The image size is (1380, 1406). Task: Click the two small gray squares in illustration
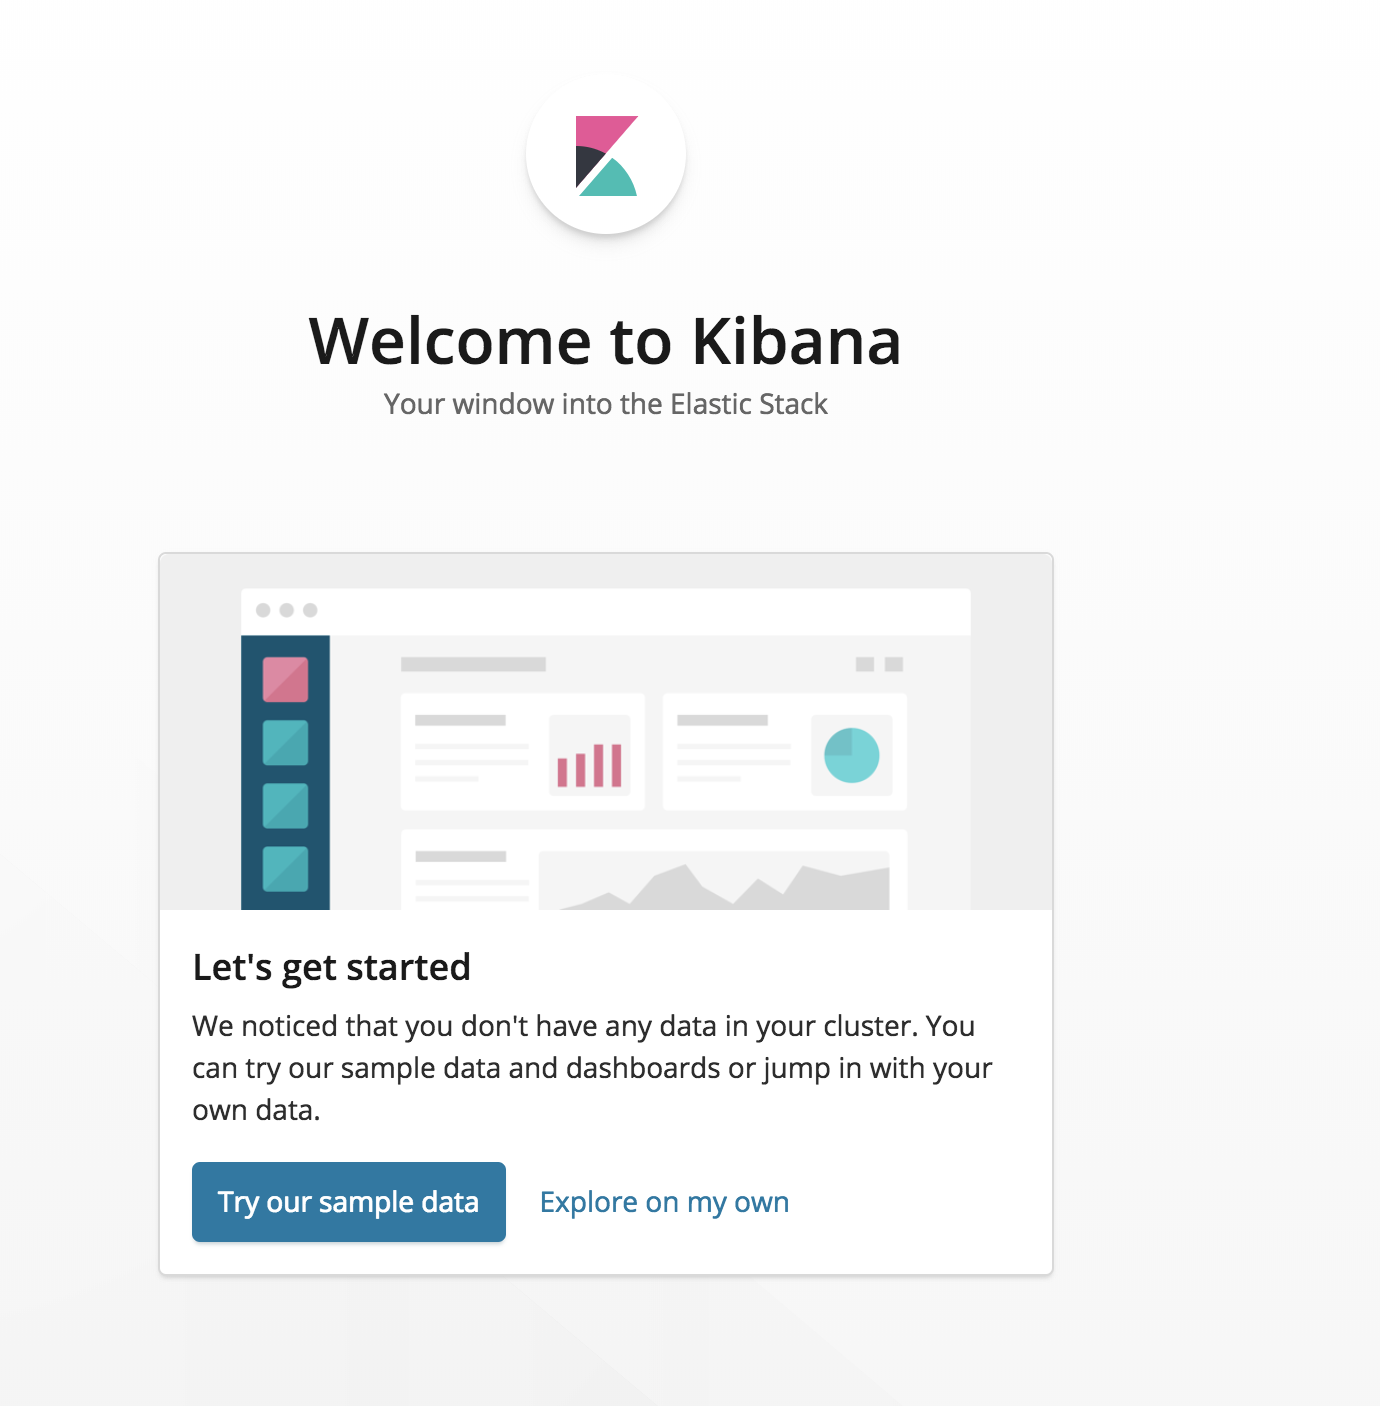tap(880, 664)
